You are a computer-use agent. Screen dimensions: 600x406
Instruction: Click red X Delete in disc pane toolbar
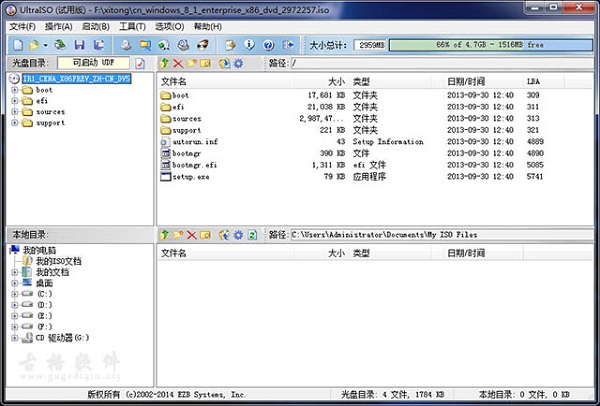(x=178, y=63)
